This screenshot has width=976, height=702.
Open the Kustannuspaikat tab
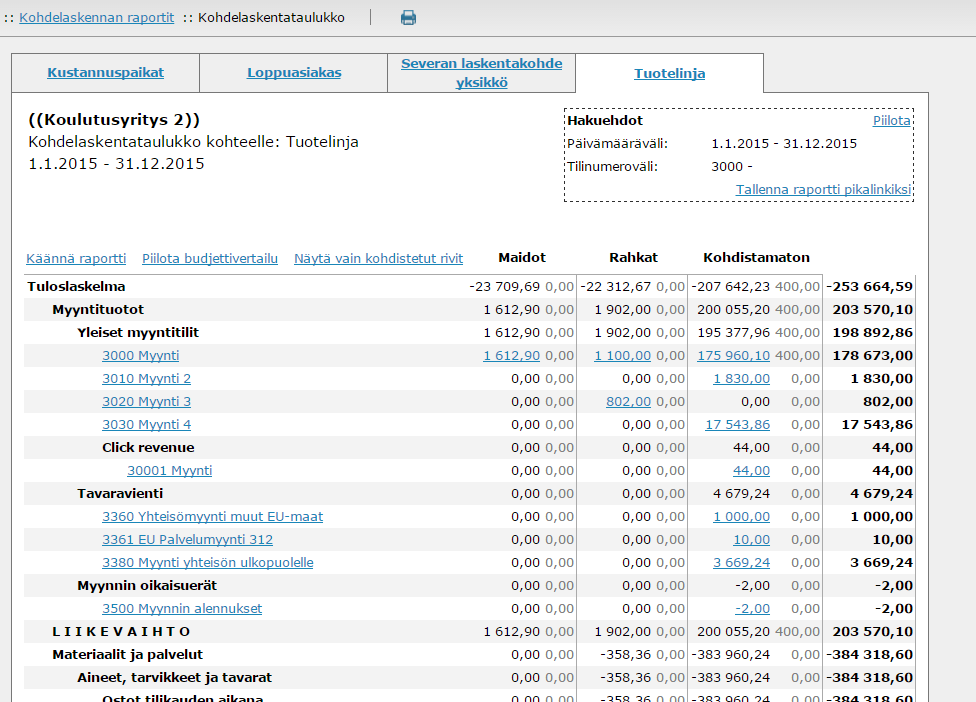coord(105,72)
